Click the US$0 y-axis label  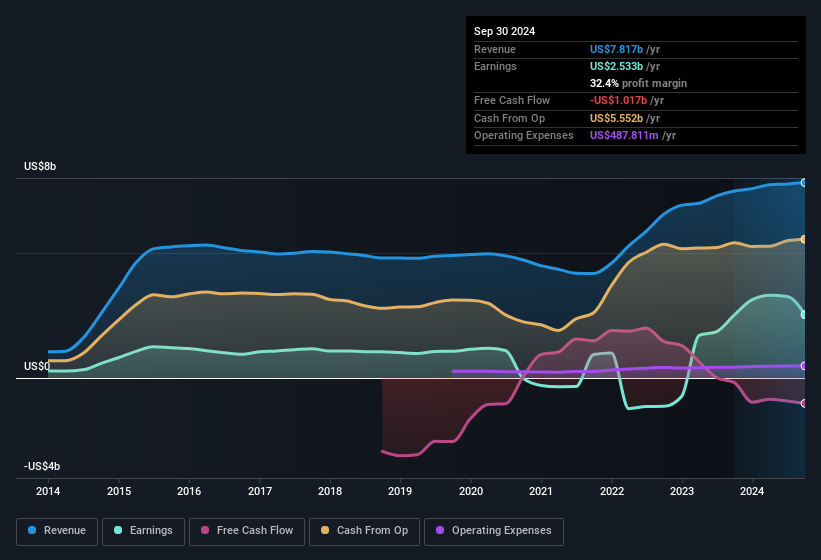36,366
